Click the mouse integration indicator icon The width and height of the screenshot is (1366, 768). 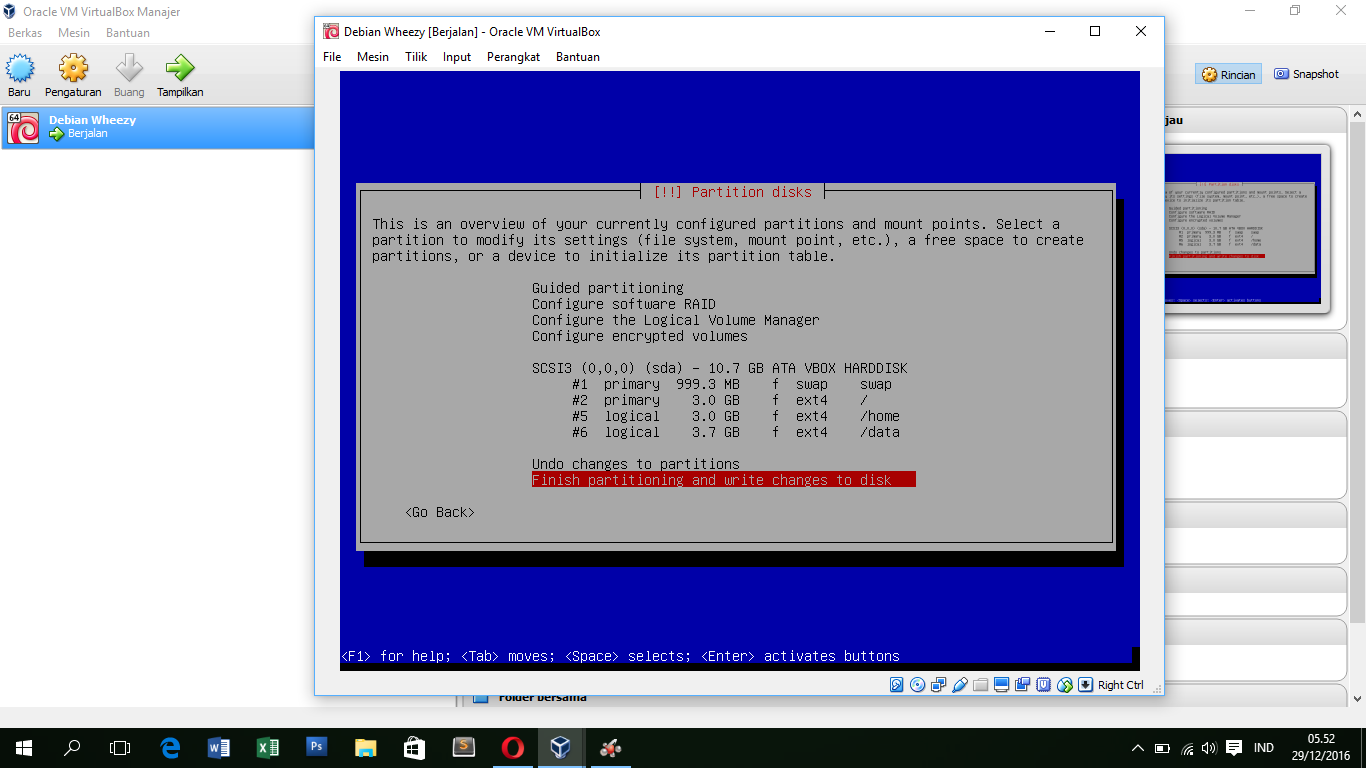pos(1065,685)
